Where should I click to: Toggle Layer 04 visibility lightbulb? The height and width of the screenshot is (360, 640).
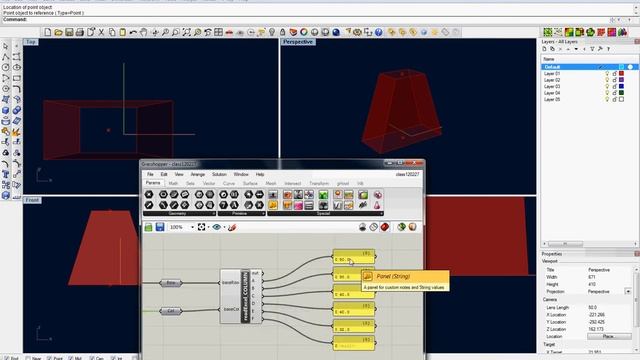[x=607, y=93]
